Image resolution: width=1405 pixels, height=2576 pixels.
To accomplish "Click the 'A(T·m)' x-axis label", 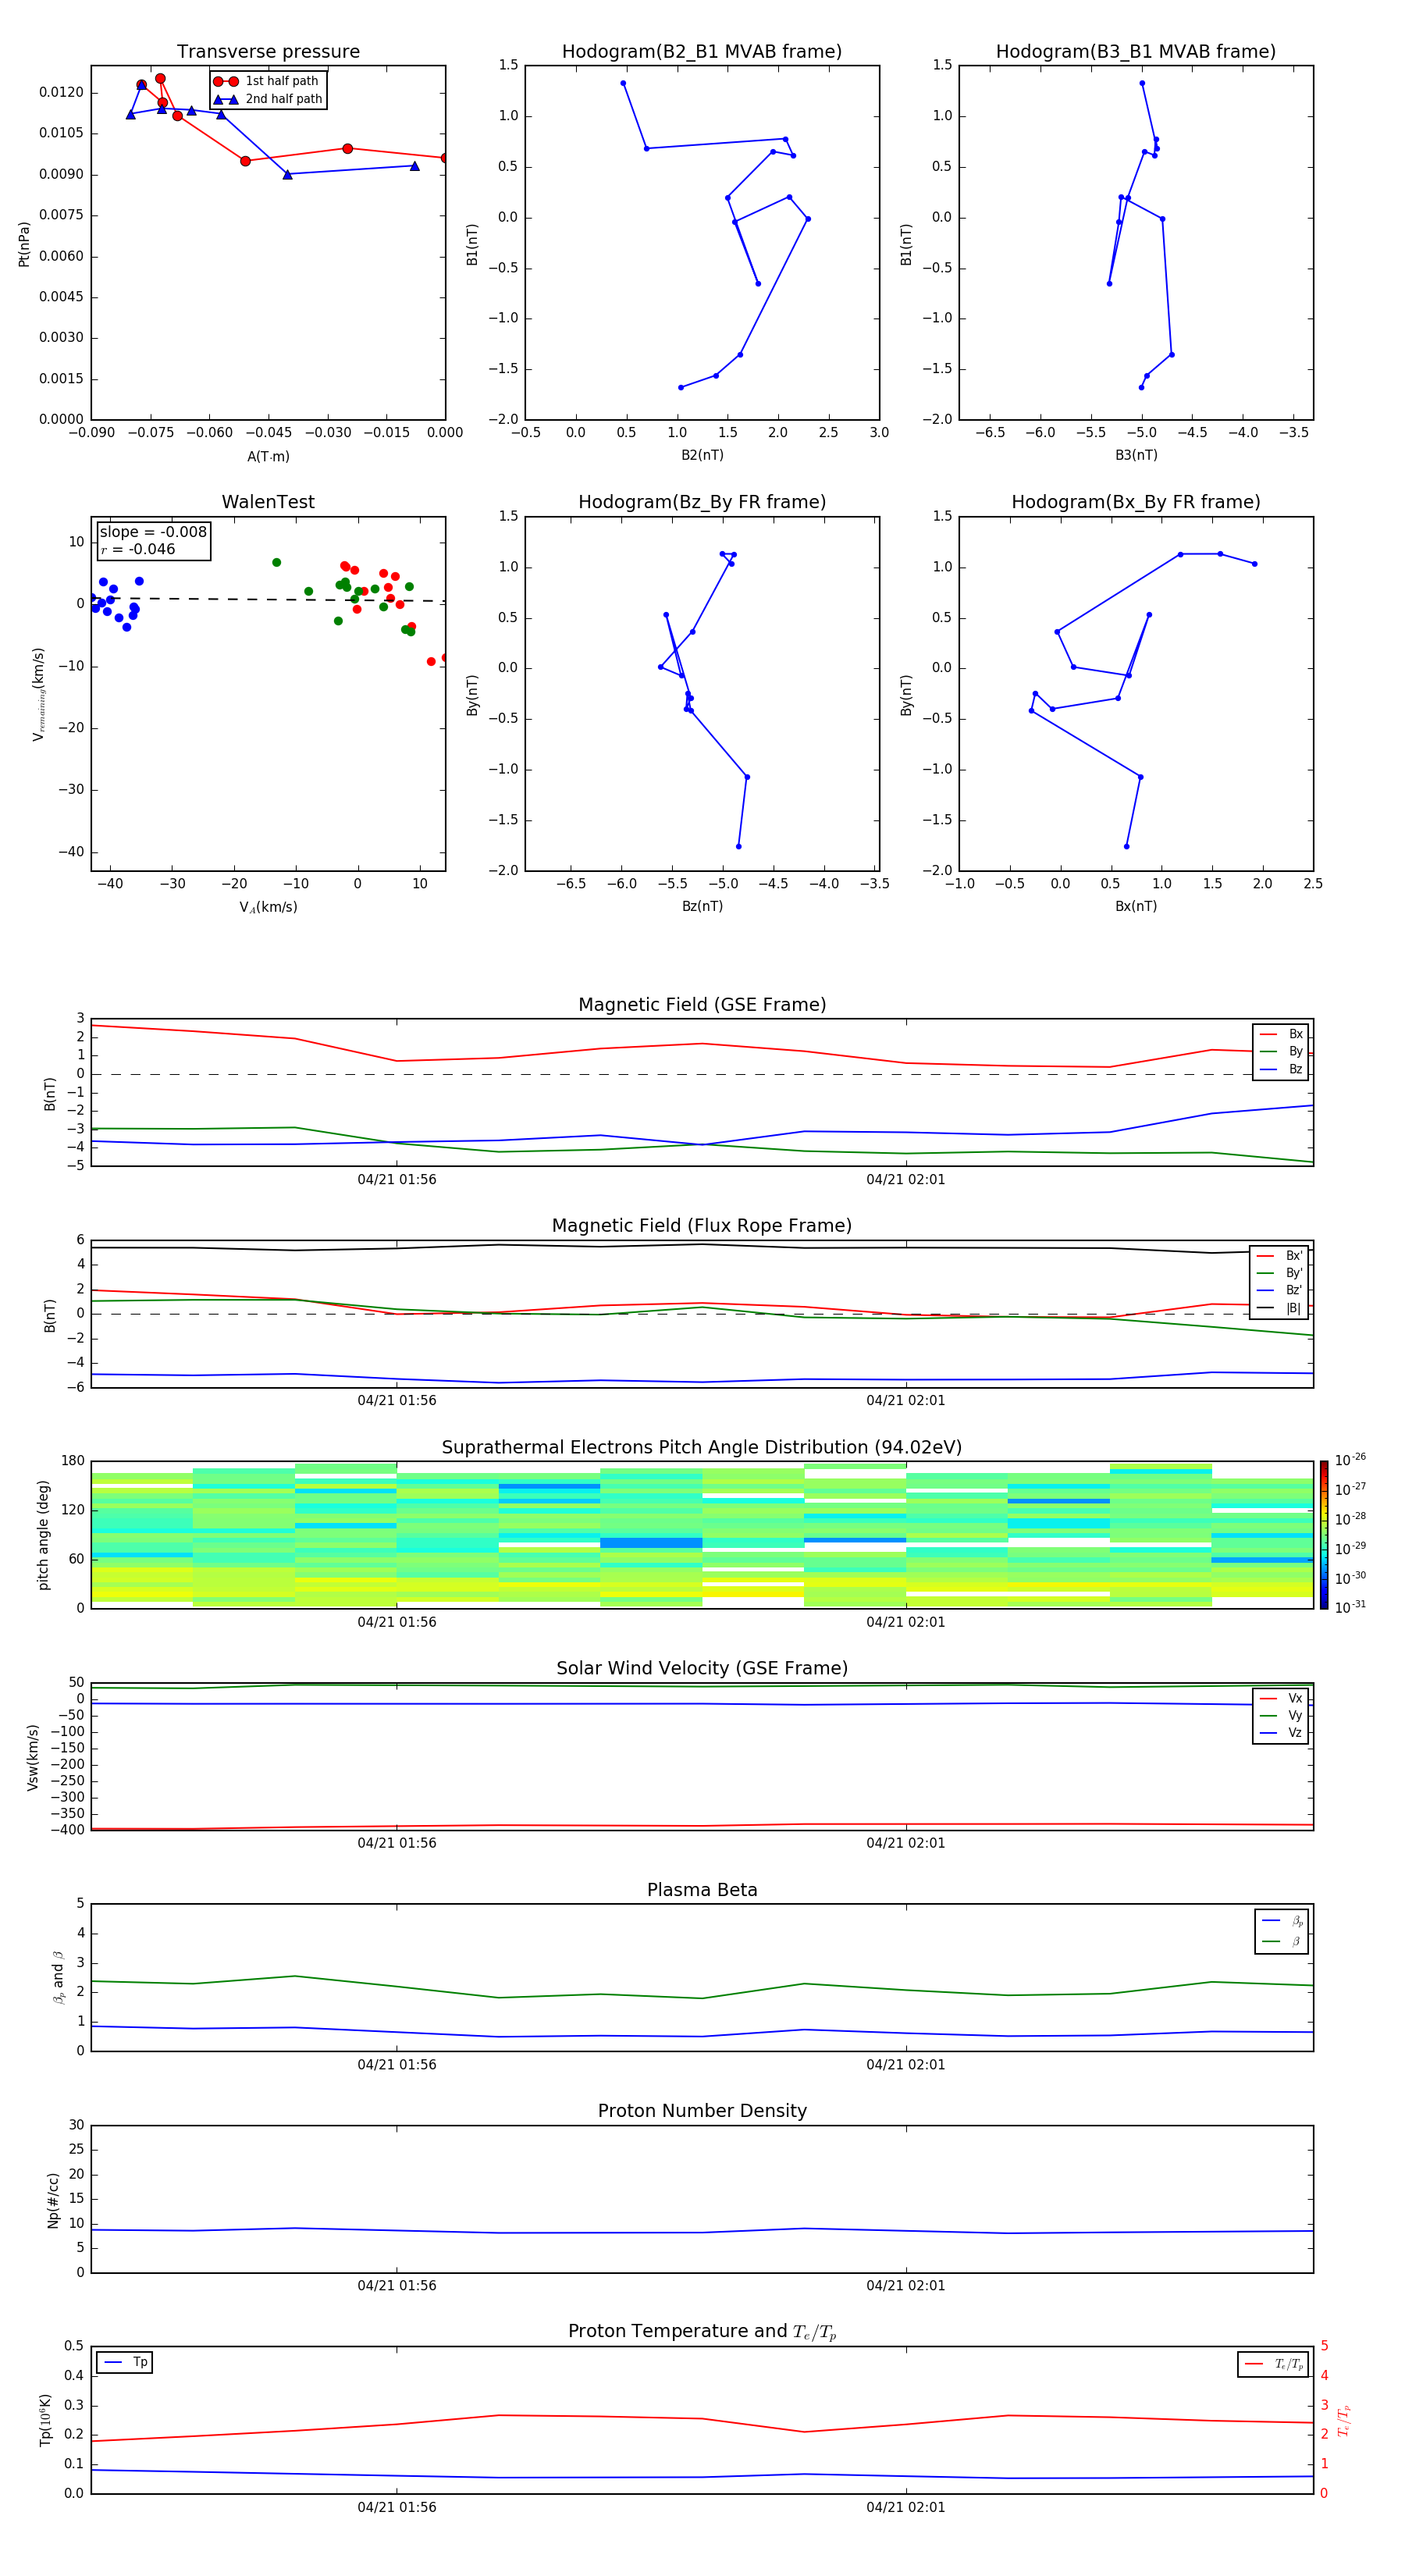I will click(x=268, y=456).
